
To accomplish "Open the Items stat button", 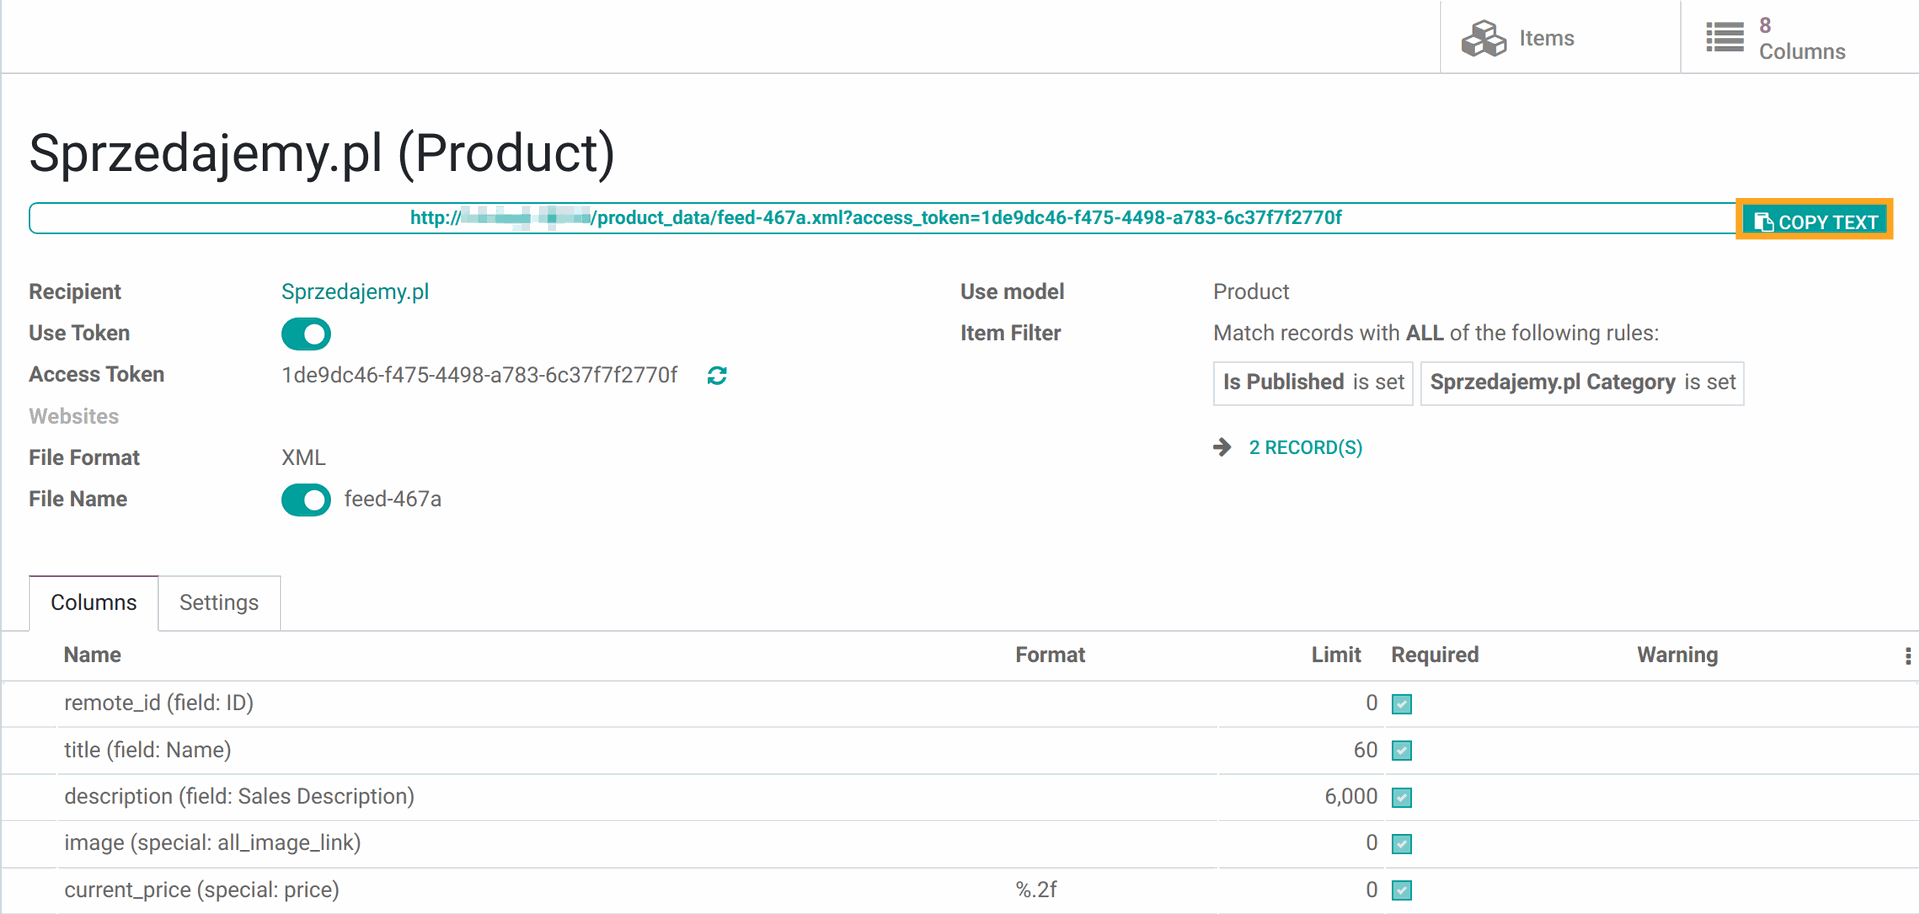I will tap(1560, 38).
